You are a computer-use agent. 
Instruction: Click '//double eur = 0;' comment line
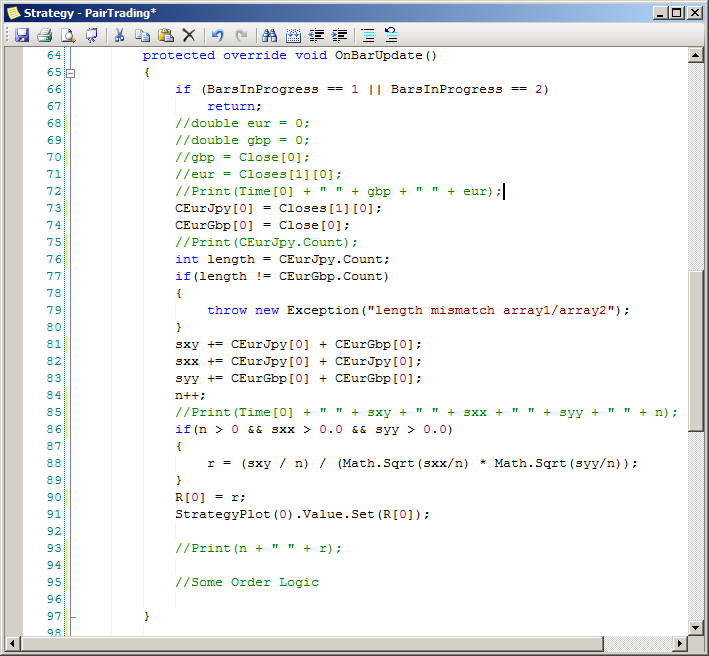[242, 123]
